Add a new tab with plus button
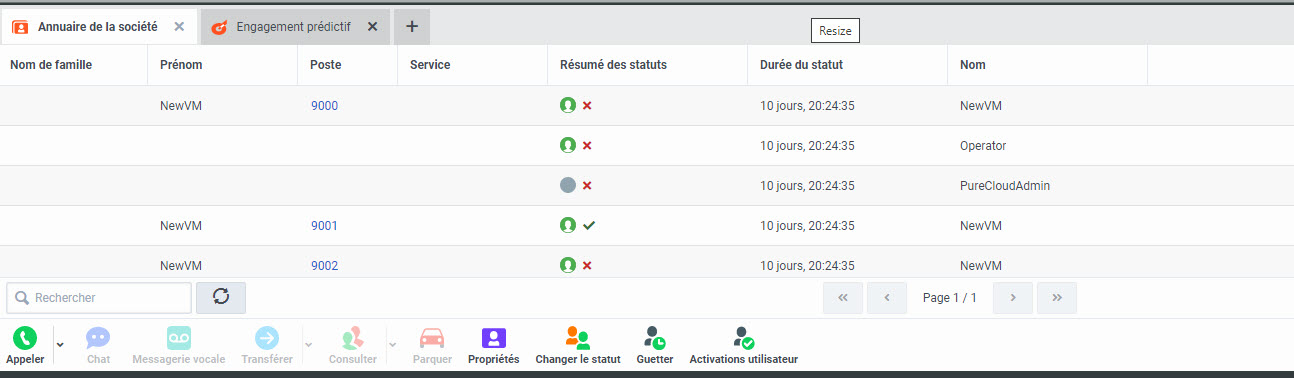This screenshot has width=1294, height=378. click(412, 27)
